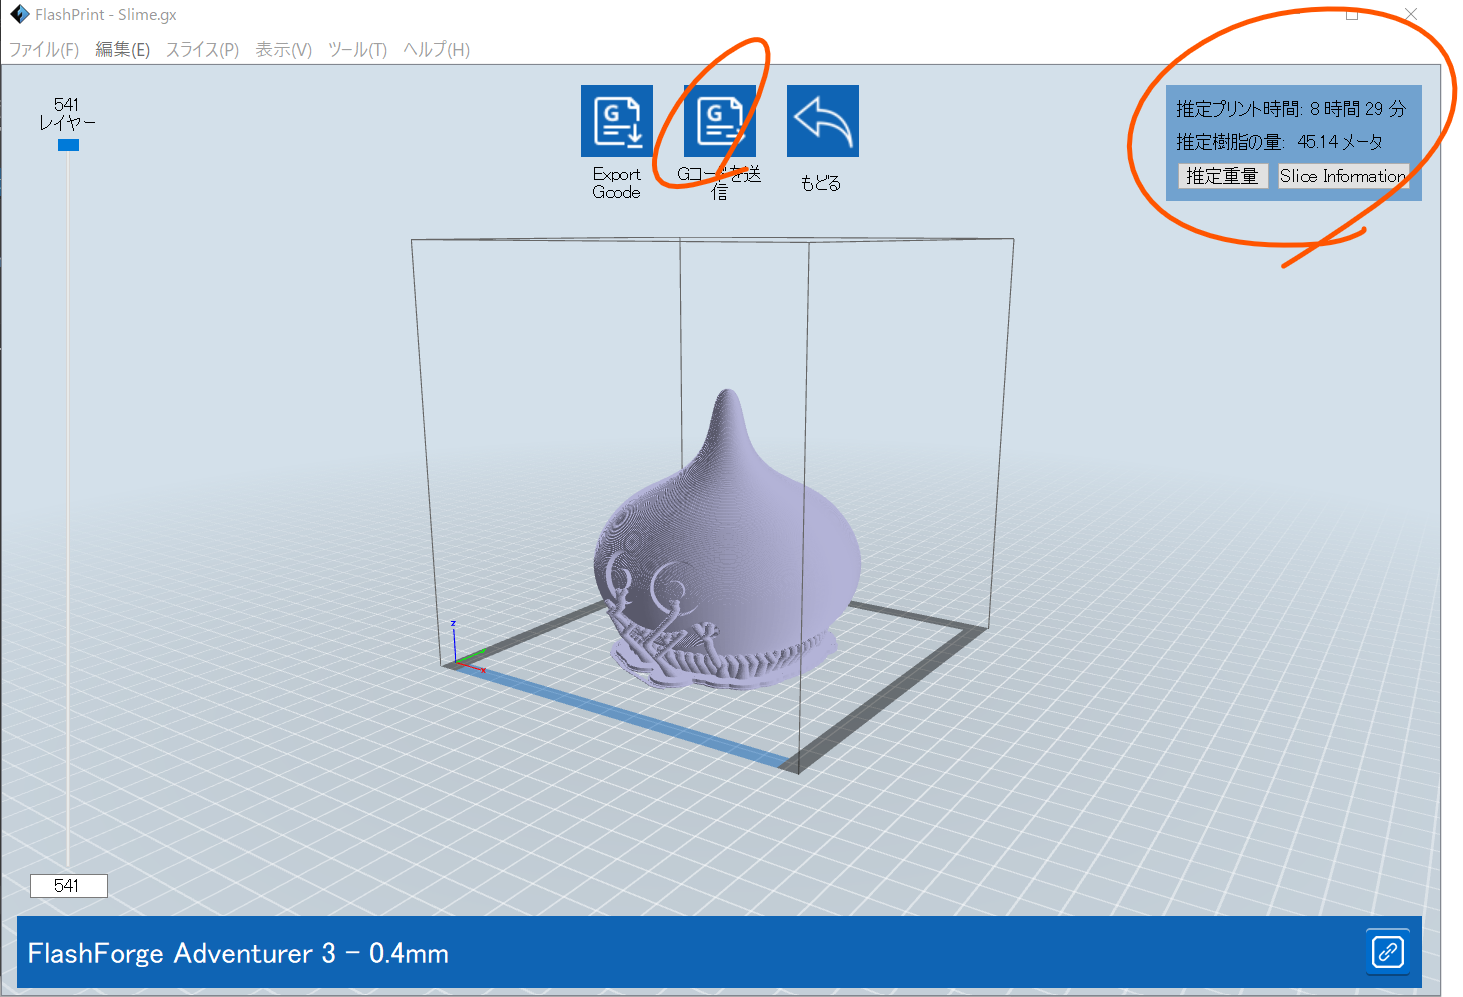Screen dimensions: 1463x997
Task: Grab the layer slider handle at top
Action: tap(68, 145)
